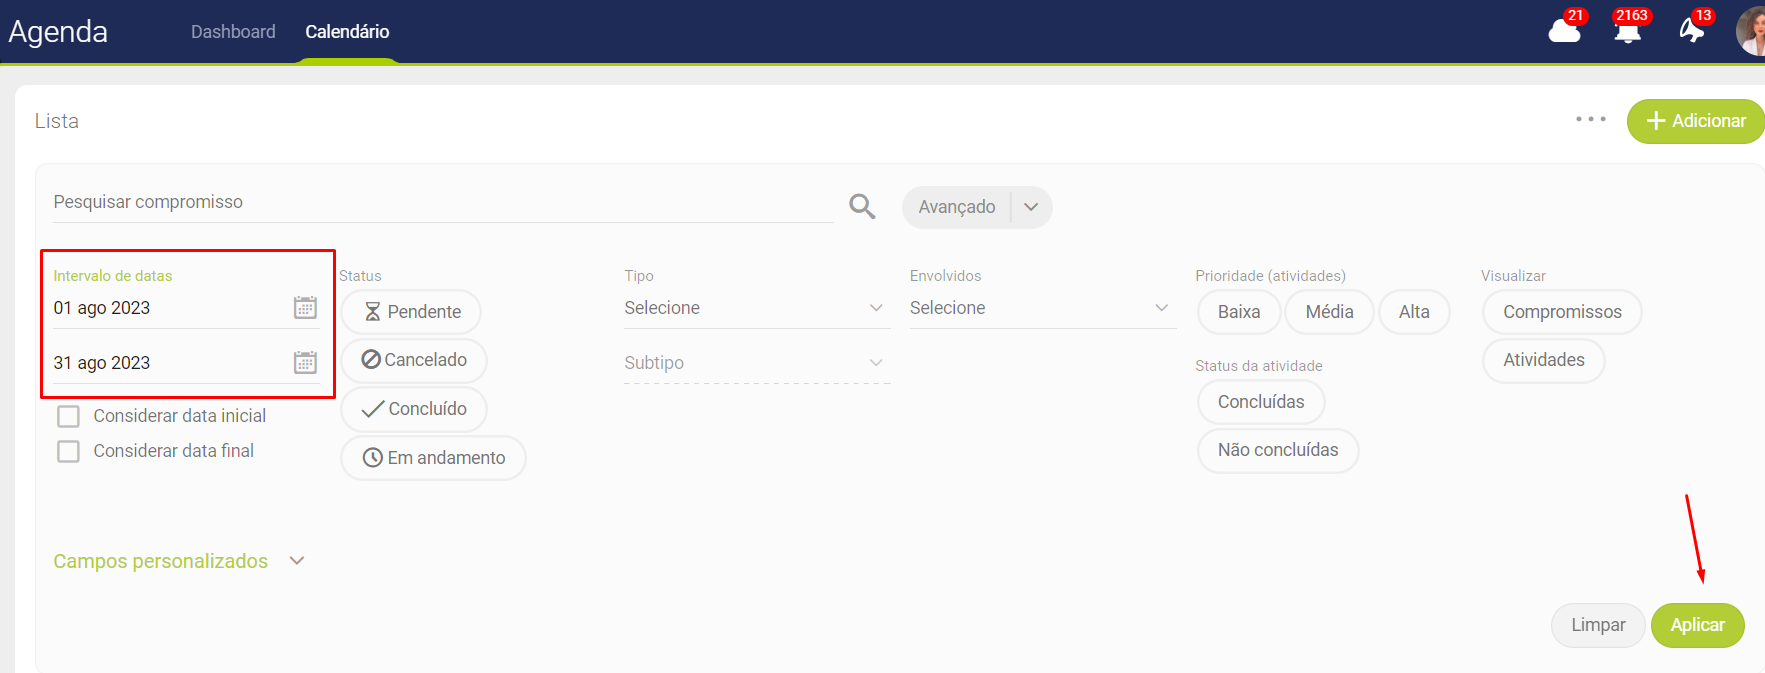The height and width of the screenshot is (673, 1765).
Task: Click the megaphone announcements icon
Action: click(1691, 31)
